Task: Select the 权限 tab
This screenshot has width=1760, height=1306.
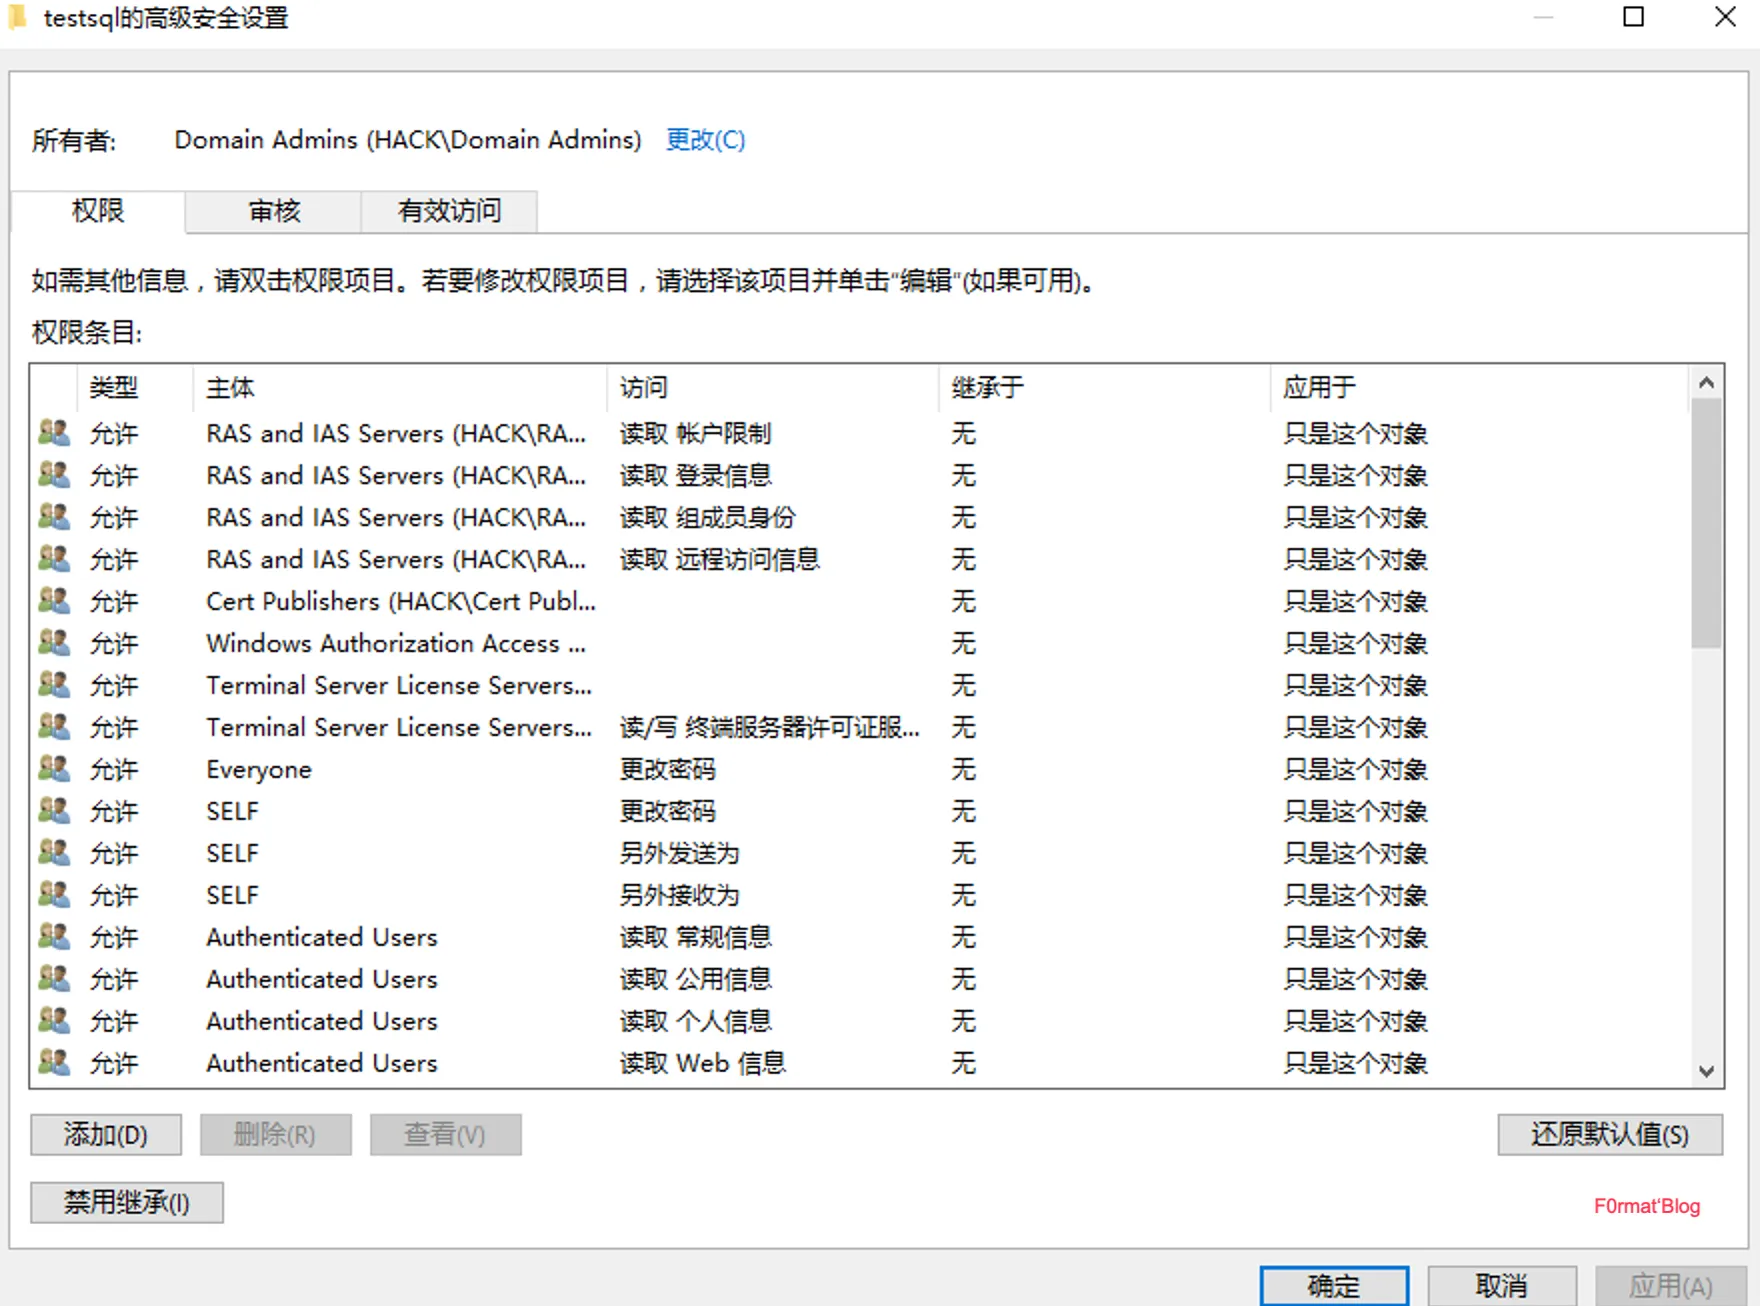Action: [x=98, y=211]
